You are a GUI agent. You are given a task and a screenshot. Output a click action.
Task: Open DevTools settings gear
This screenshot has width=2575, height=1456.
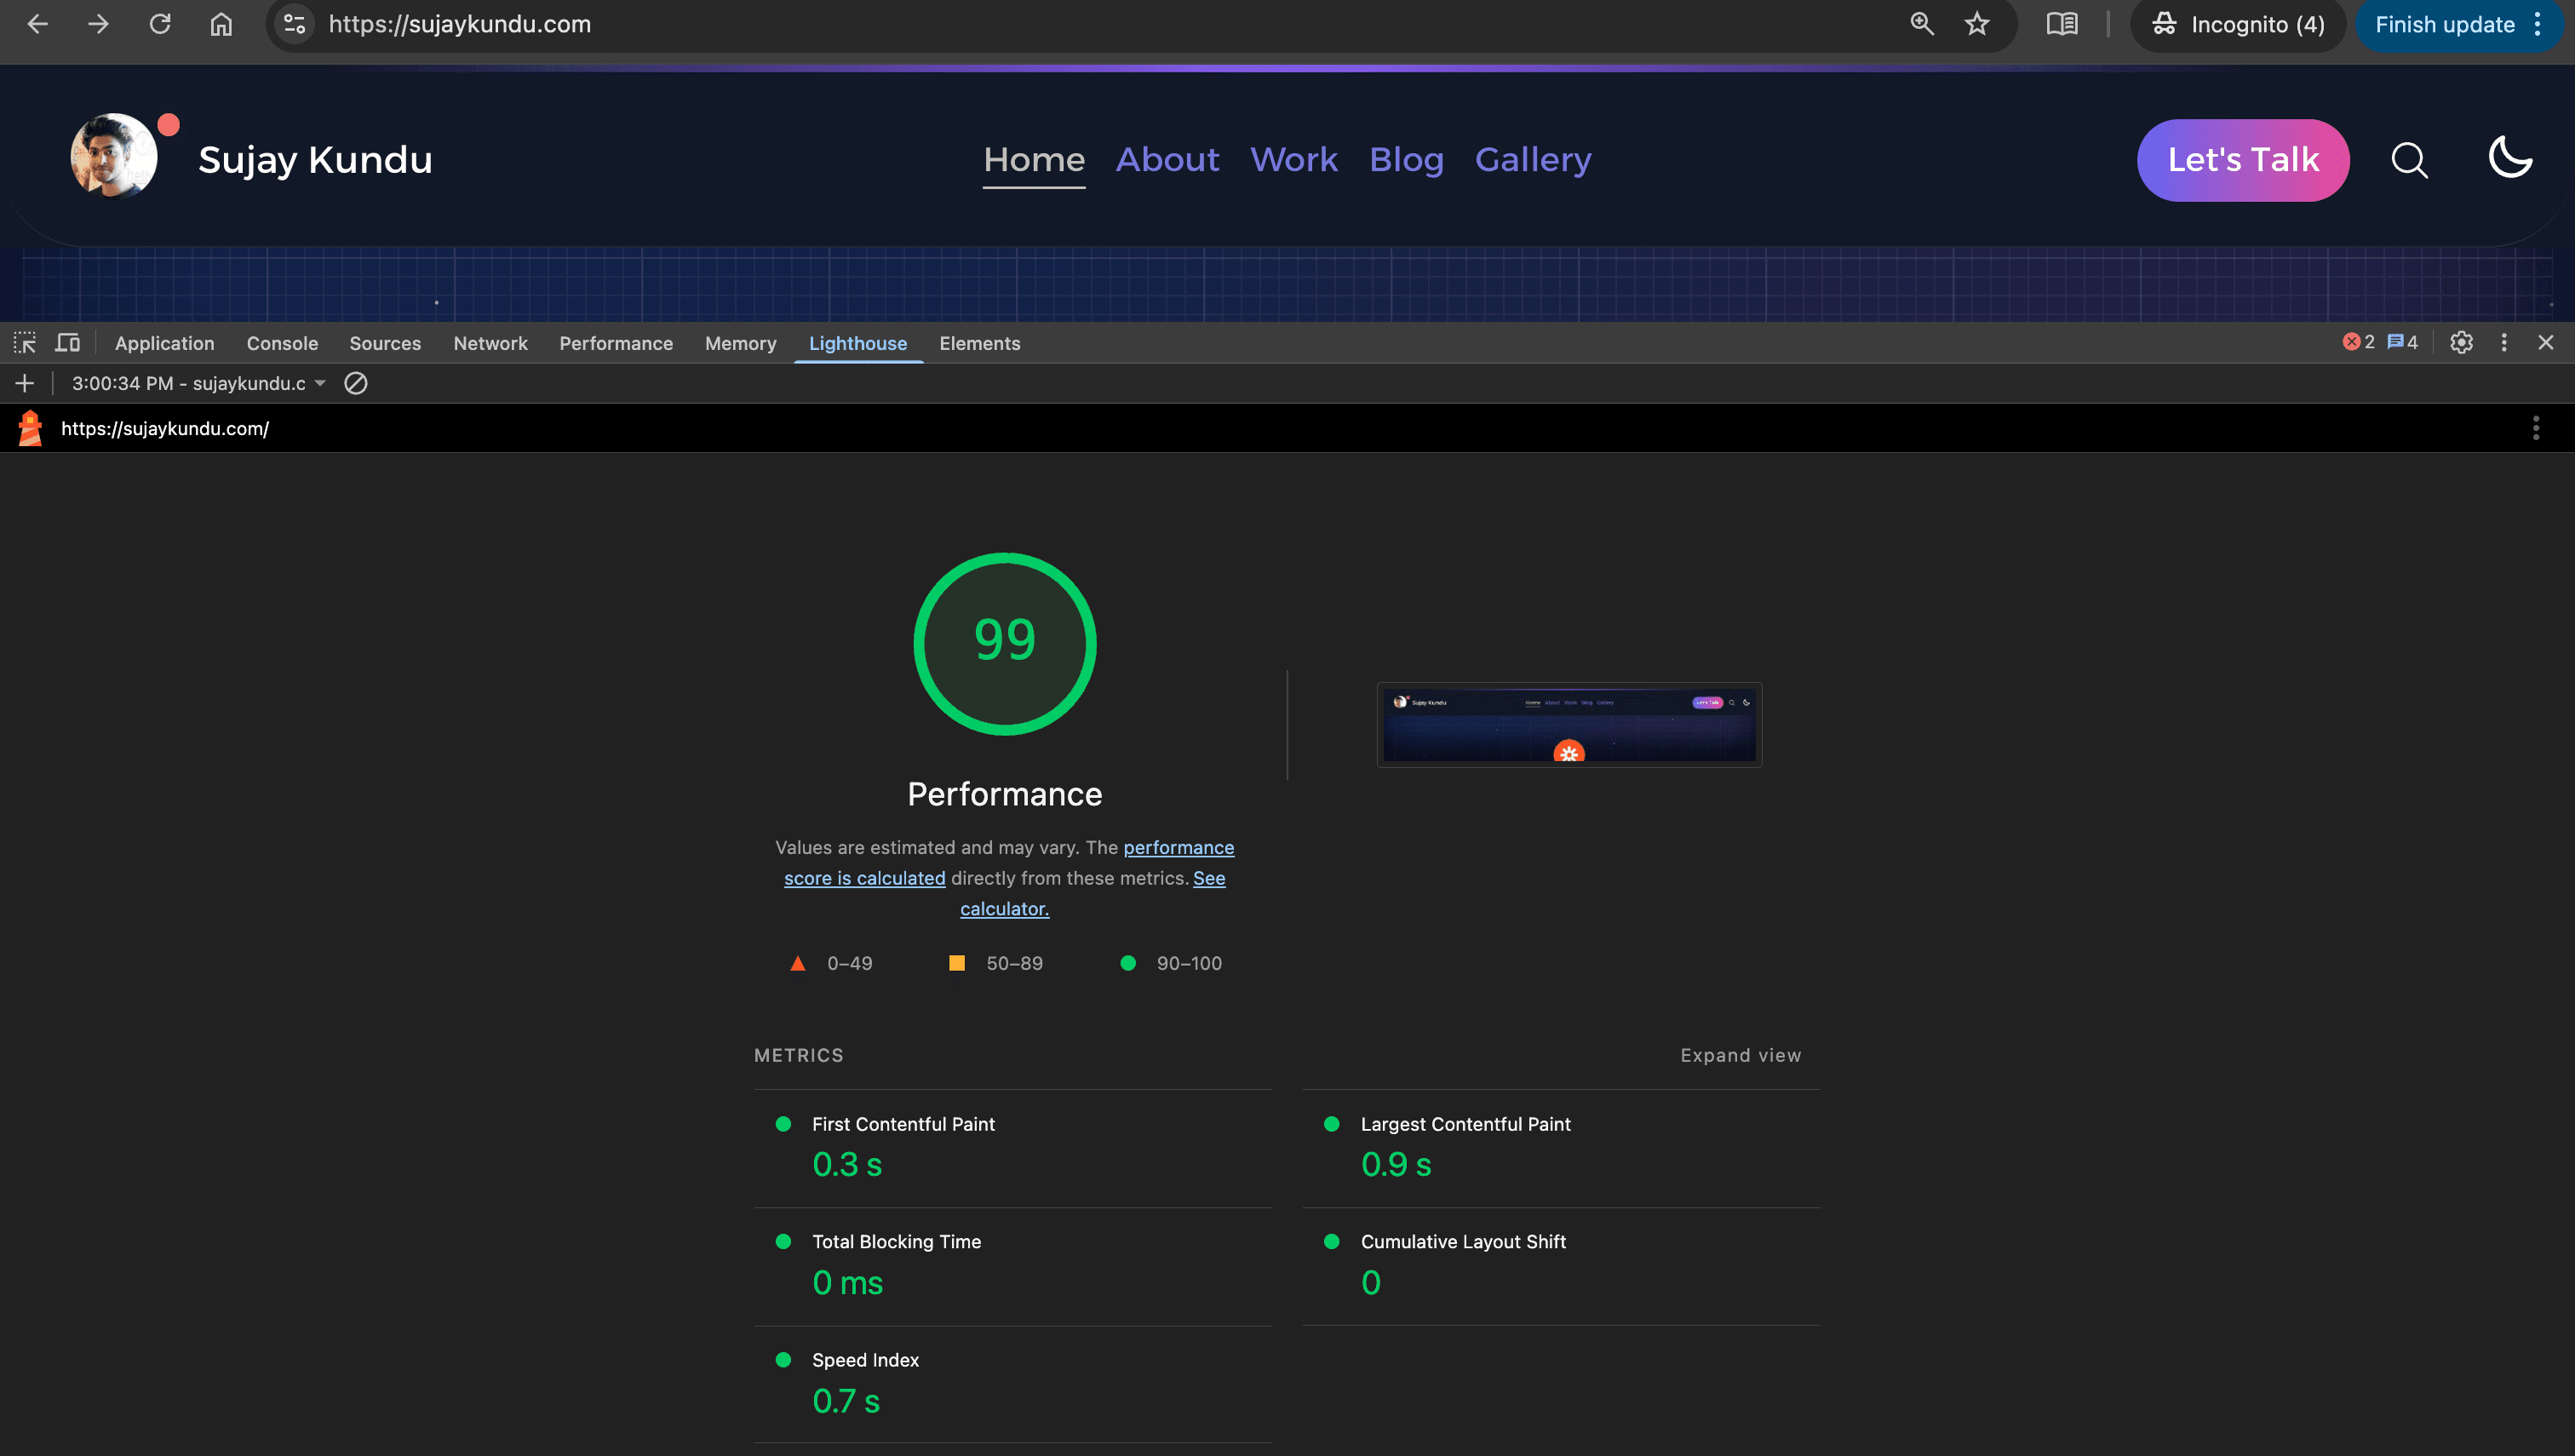point(2461,343)
